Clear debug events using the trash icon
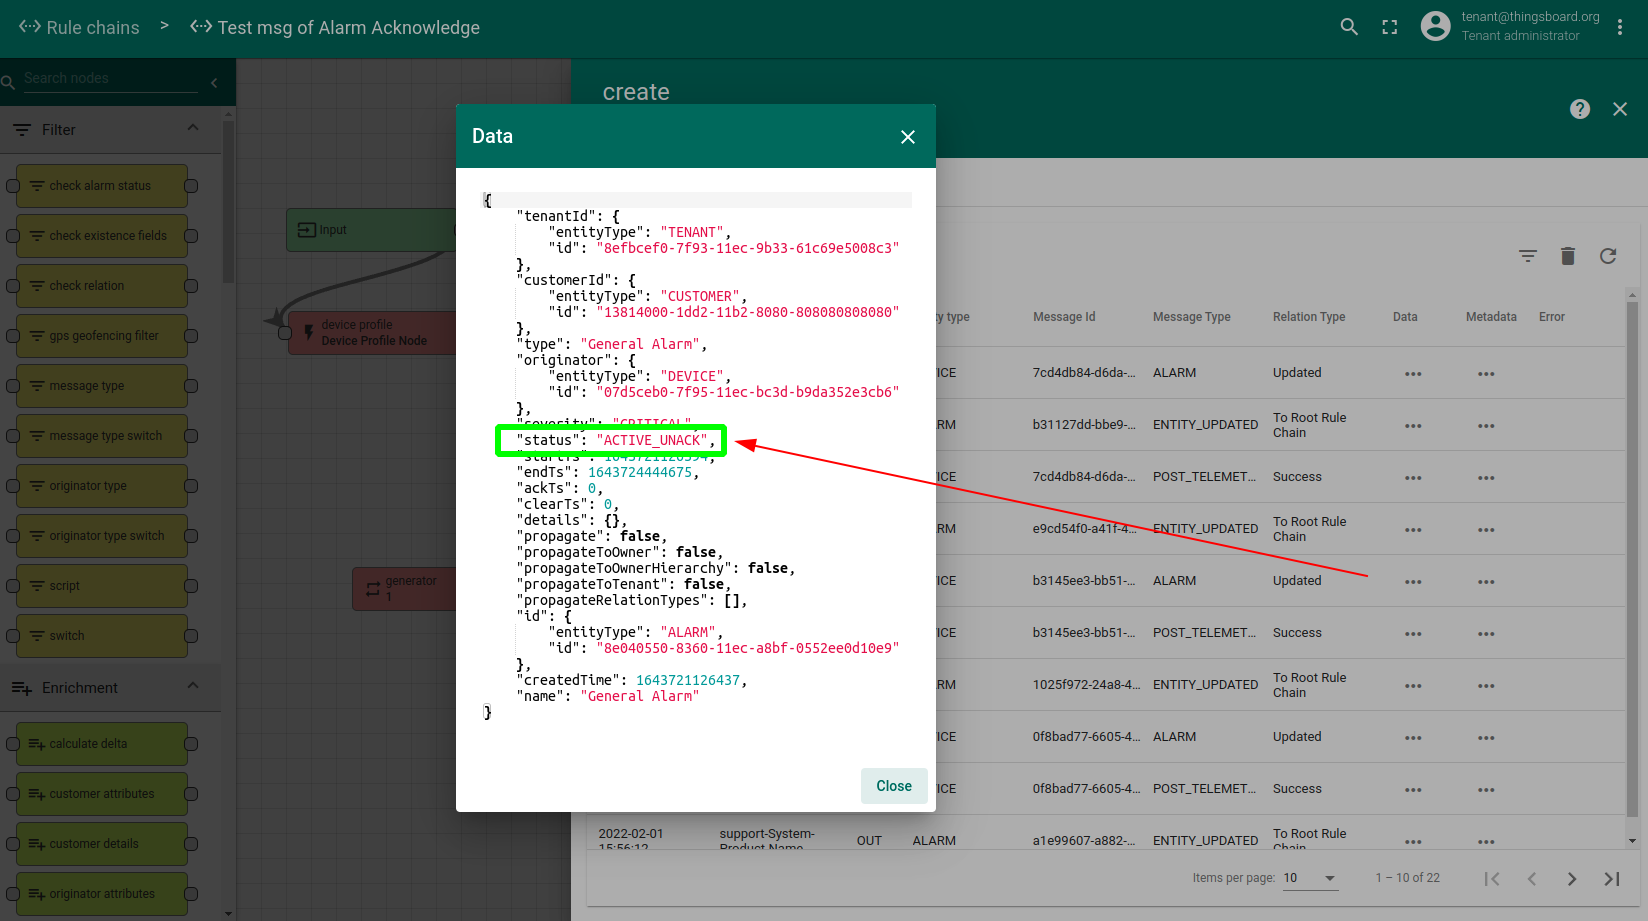Image resolution: width=1648 pixels, height=921 pixels. 1567,256
